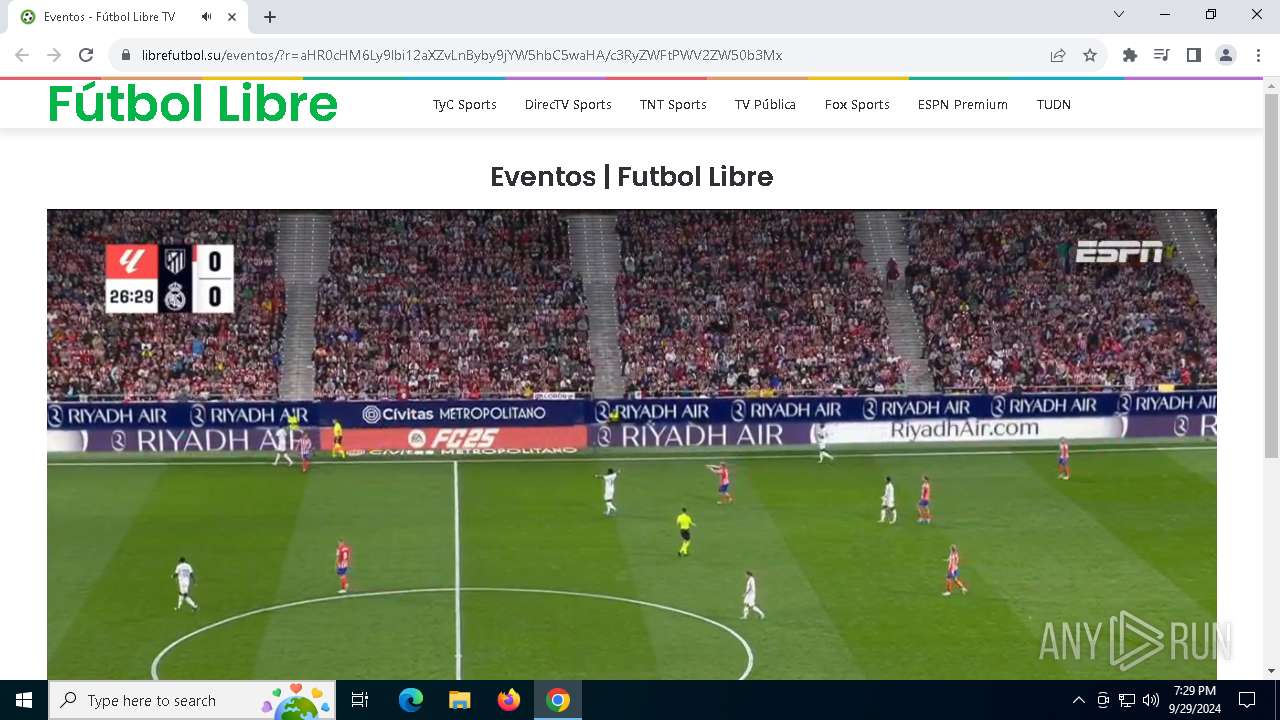1280x720 pixels.
Task: Open the taskbar clock and date
Action: (x=1195, y=700)
